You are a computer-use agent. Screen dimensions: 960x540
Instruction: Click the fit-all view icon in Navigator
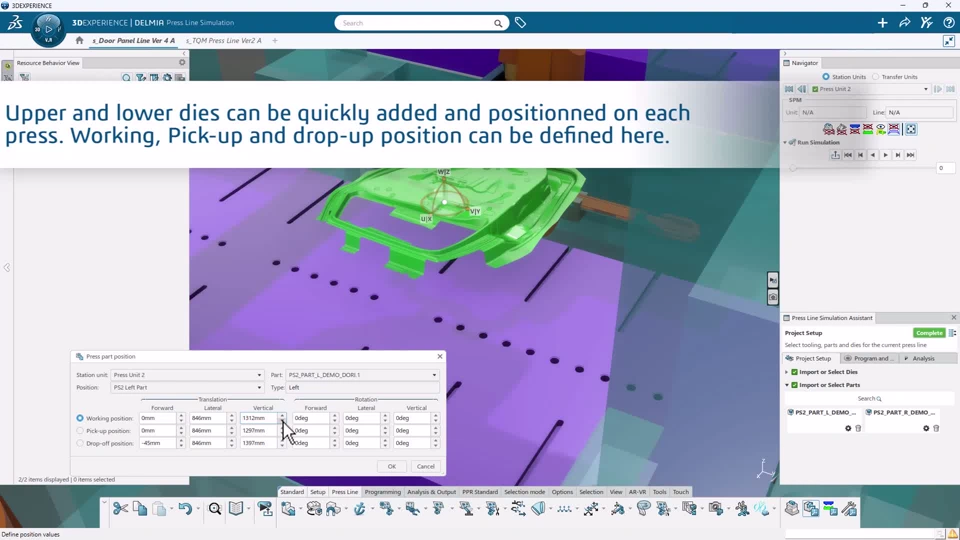coord(910,129)
